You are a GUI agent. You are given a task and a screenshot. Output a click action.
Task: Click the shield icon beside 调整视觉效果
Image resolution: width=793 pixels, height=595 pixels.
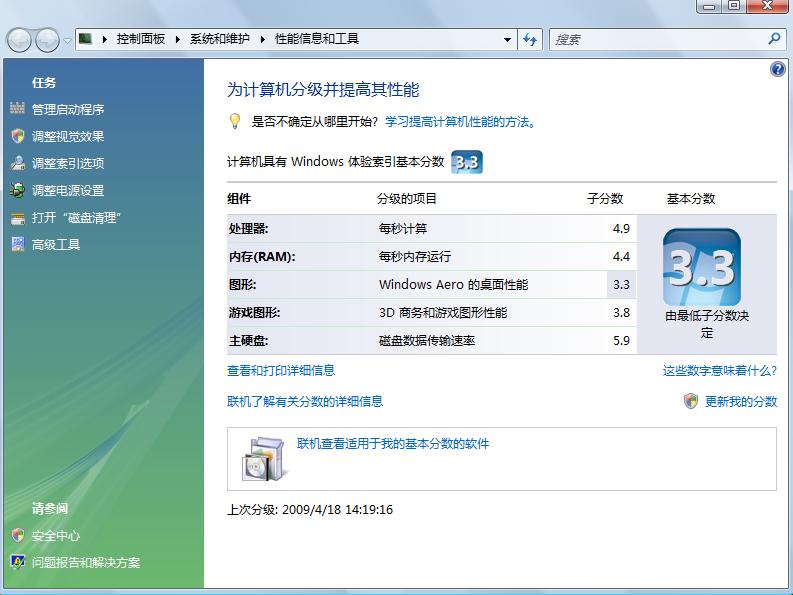click(18, 136)
